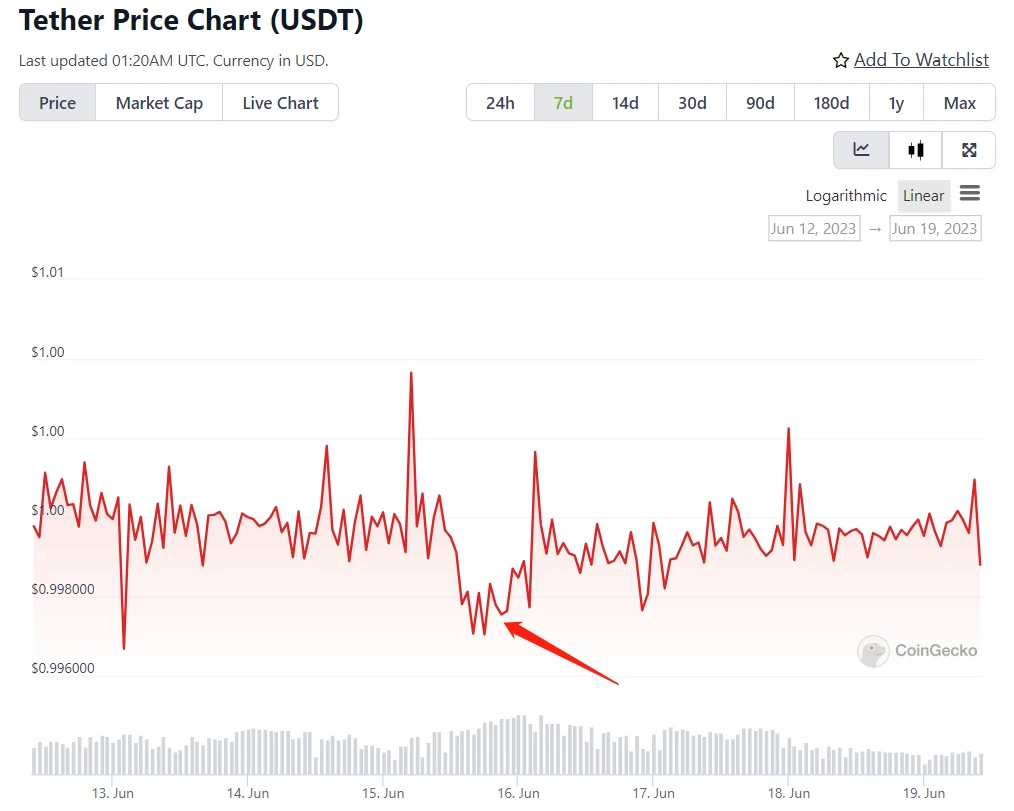
Task: Select the Max time range
Action: coord(959,103)
